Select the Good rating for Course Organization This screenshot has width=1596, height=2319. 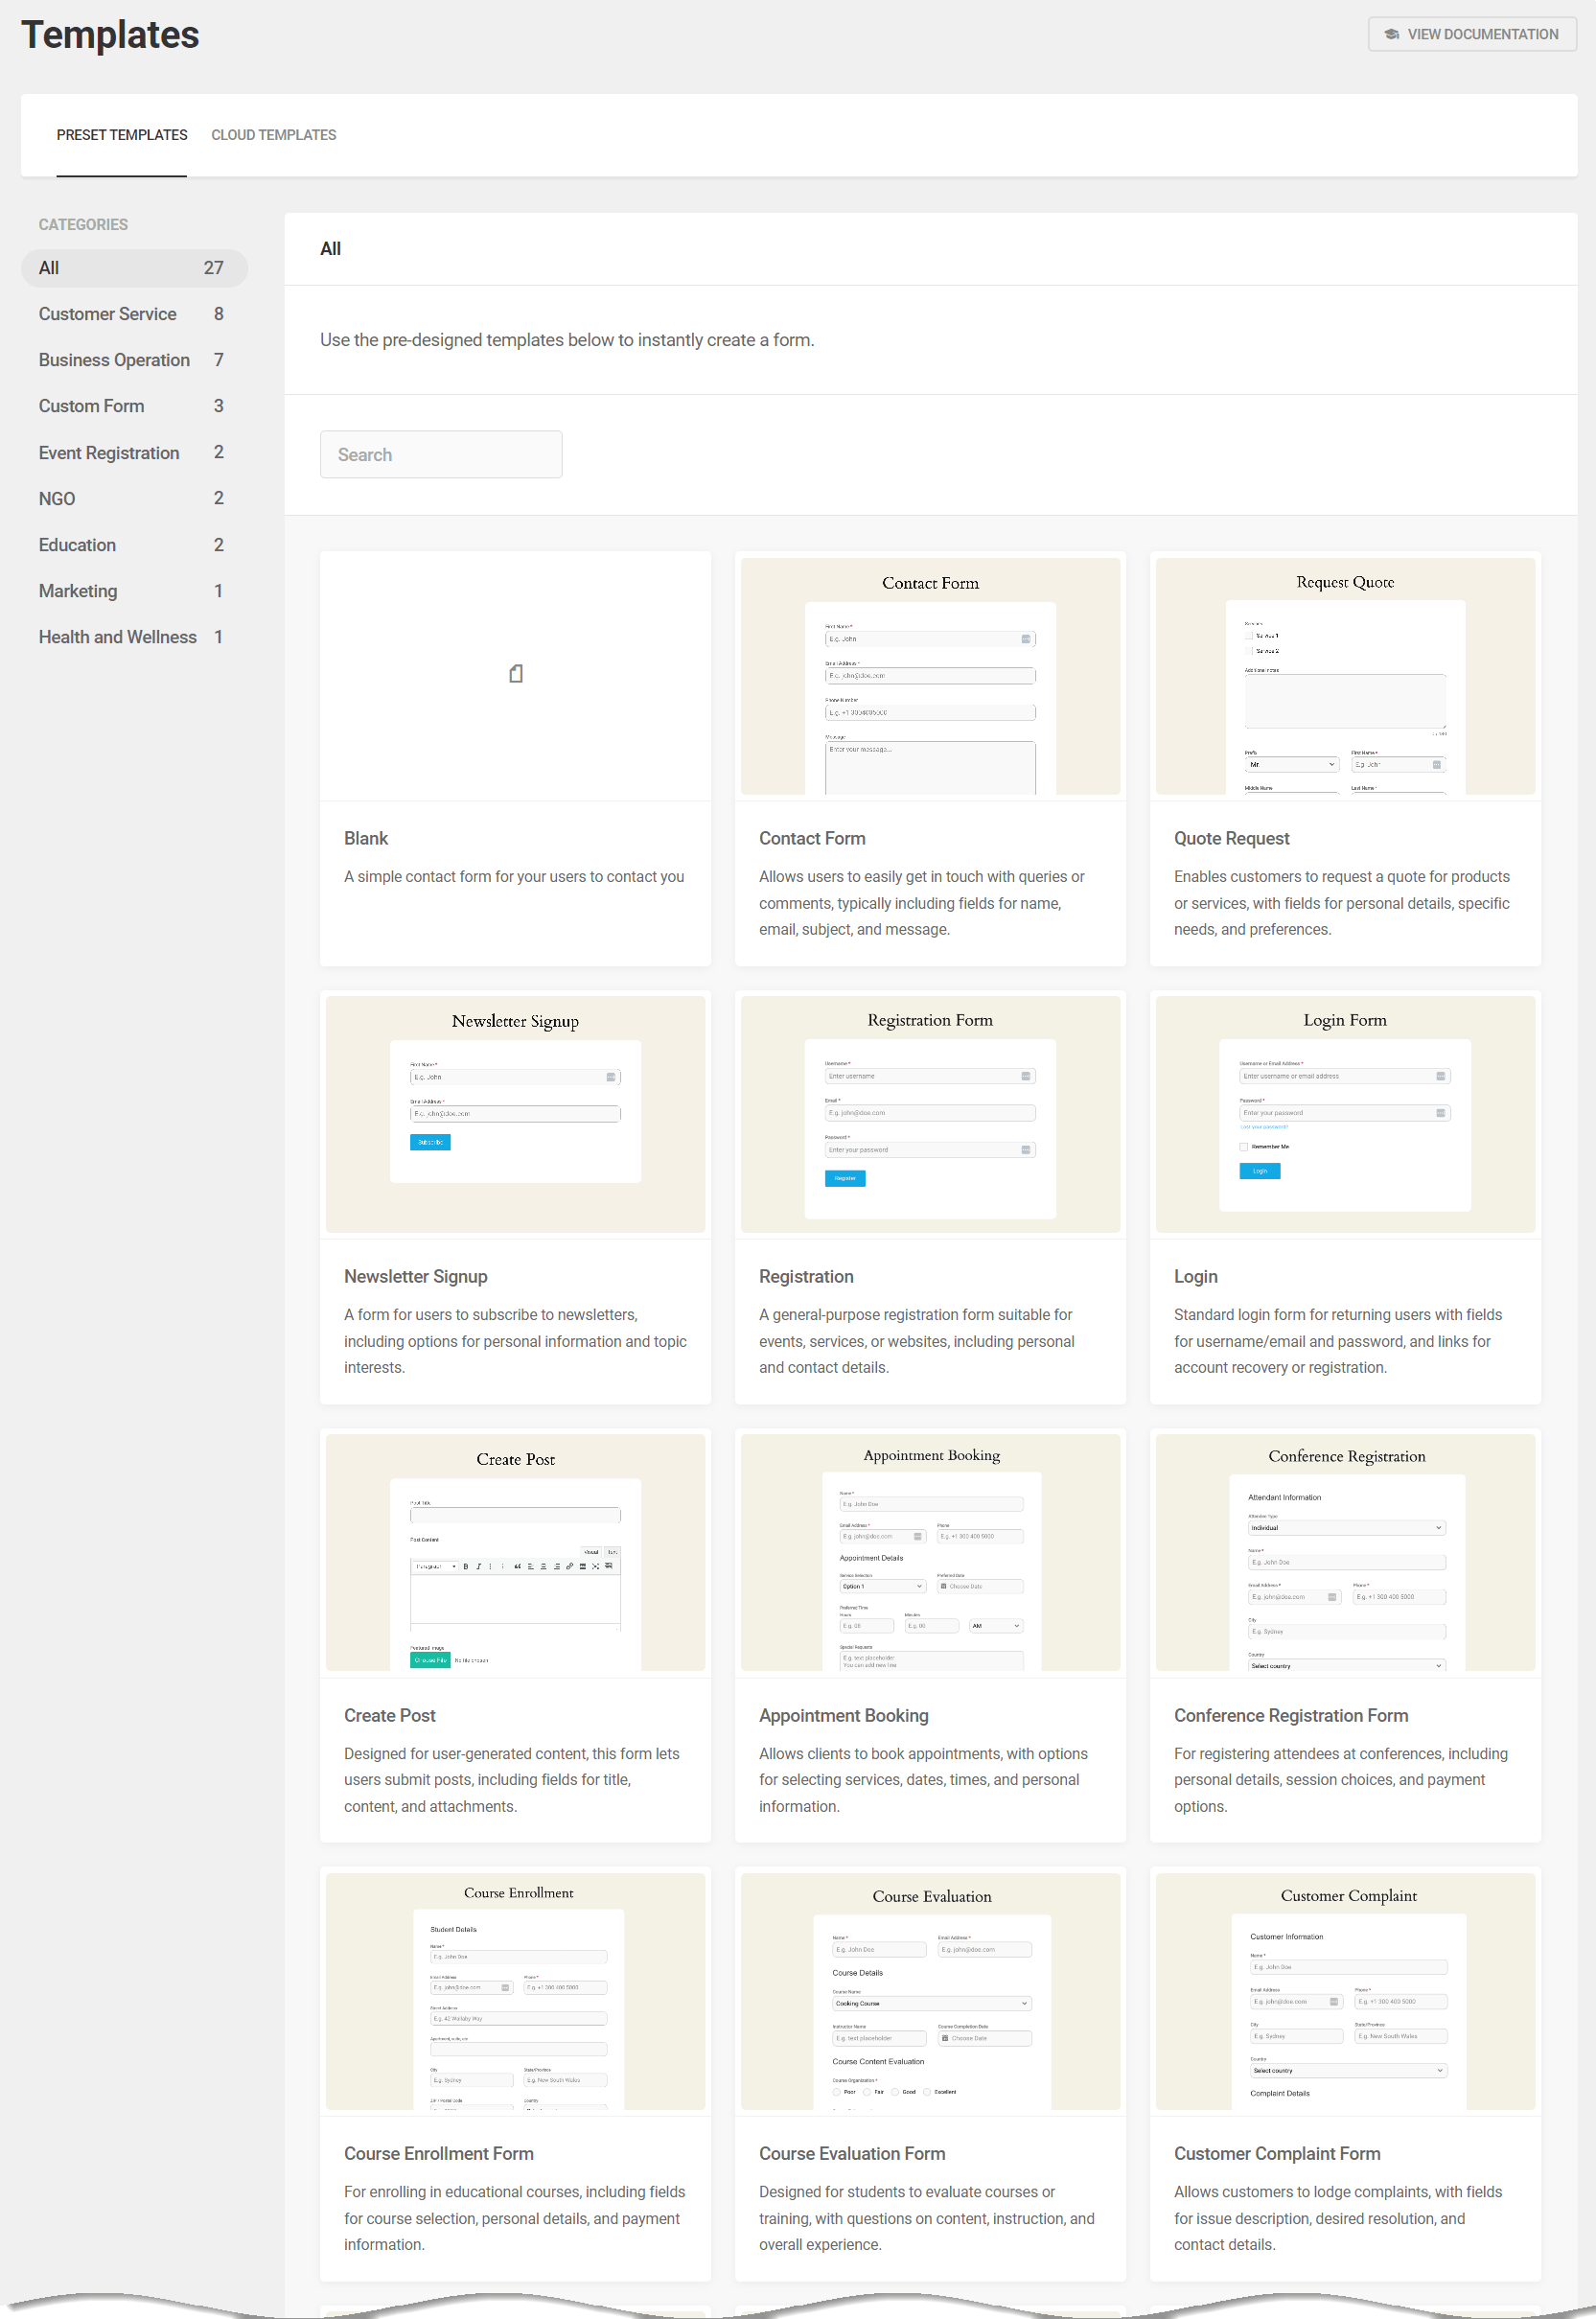pyautogui.click(x=895, y=2093)
